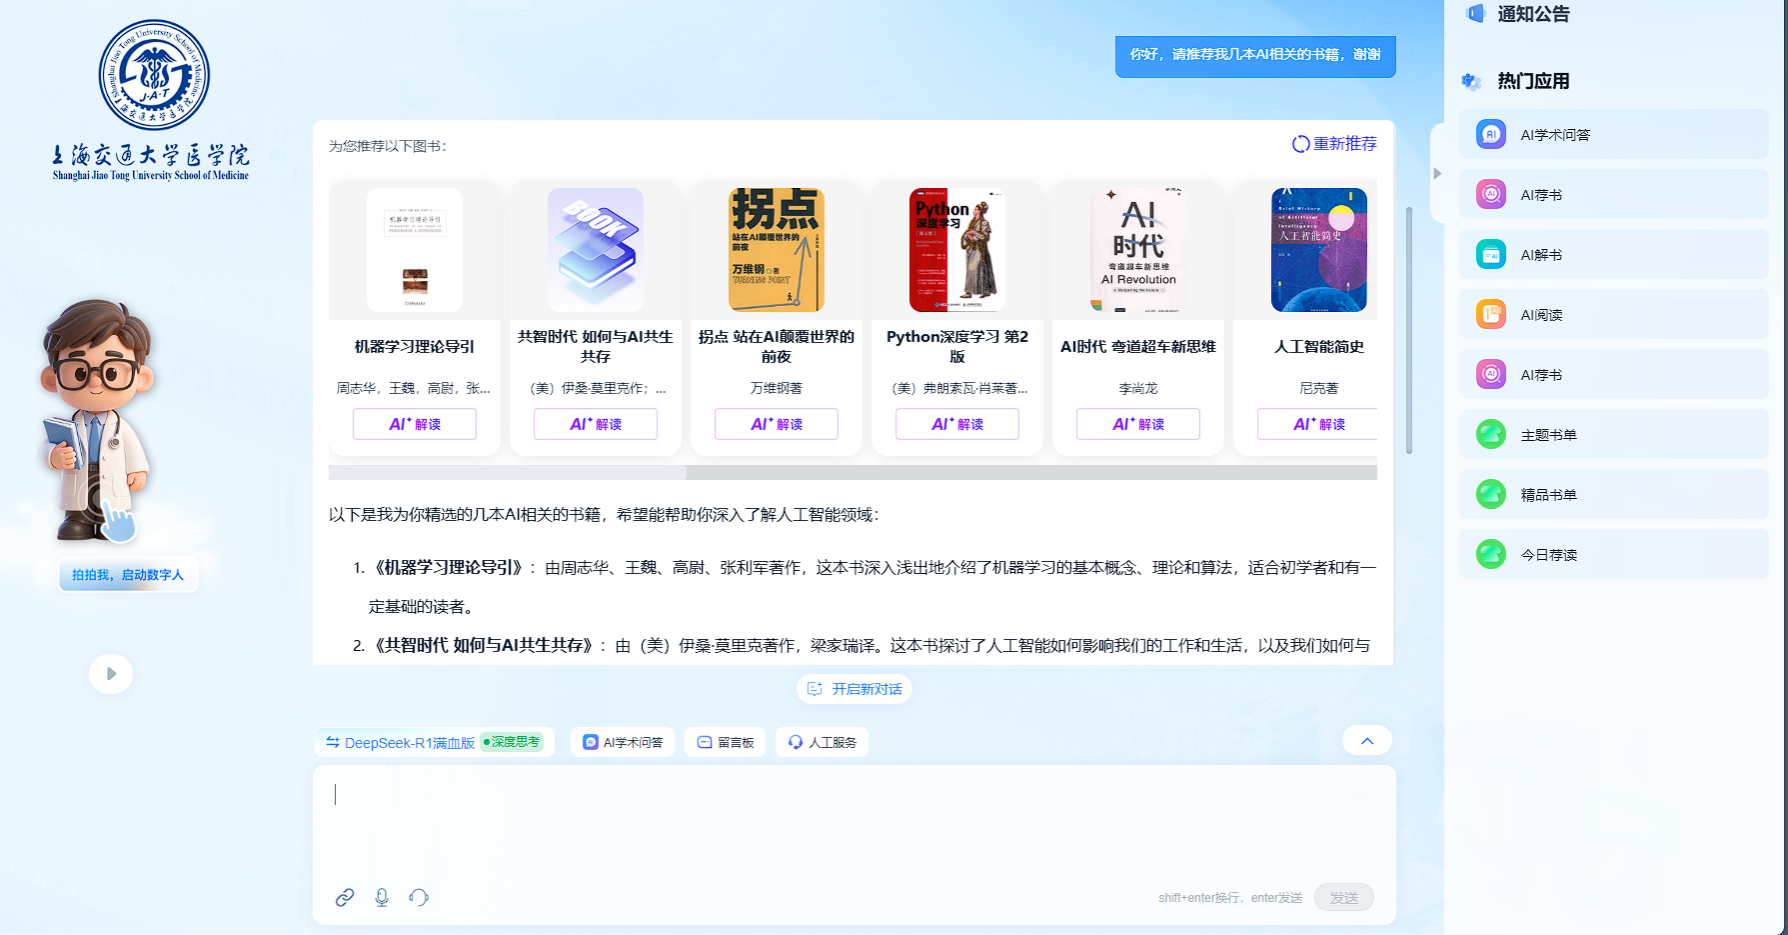Click 重新推荐 to refresh book recommendations
This screenshot has height=935, width=1788.
pos(1334,144)
